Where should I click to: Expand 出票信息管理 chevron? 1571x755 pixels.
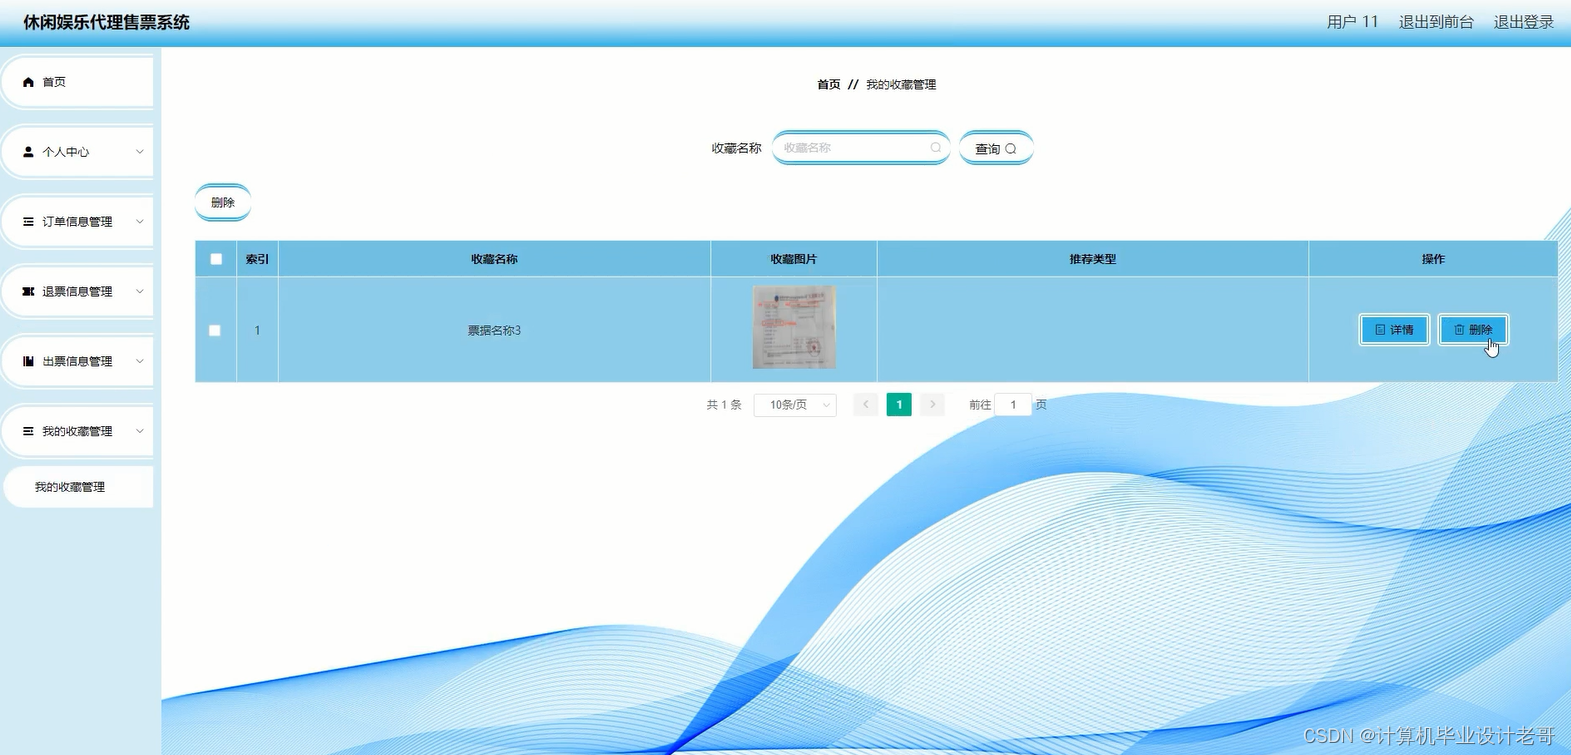tap(140, 362)
